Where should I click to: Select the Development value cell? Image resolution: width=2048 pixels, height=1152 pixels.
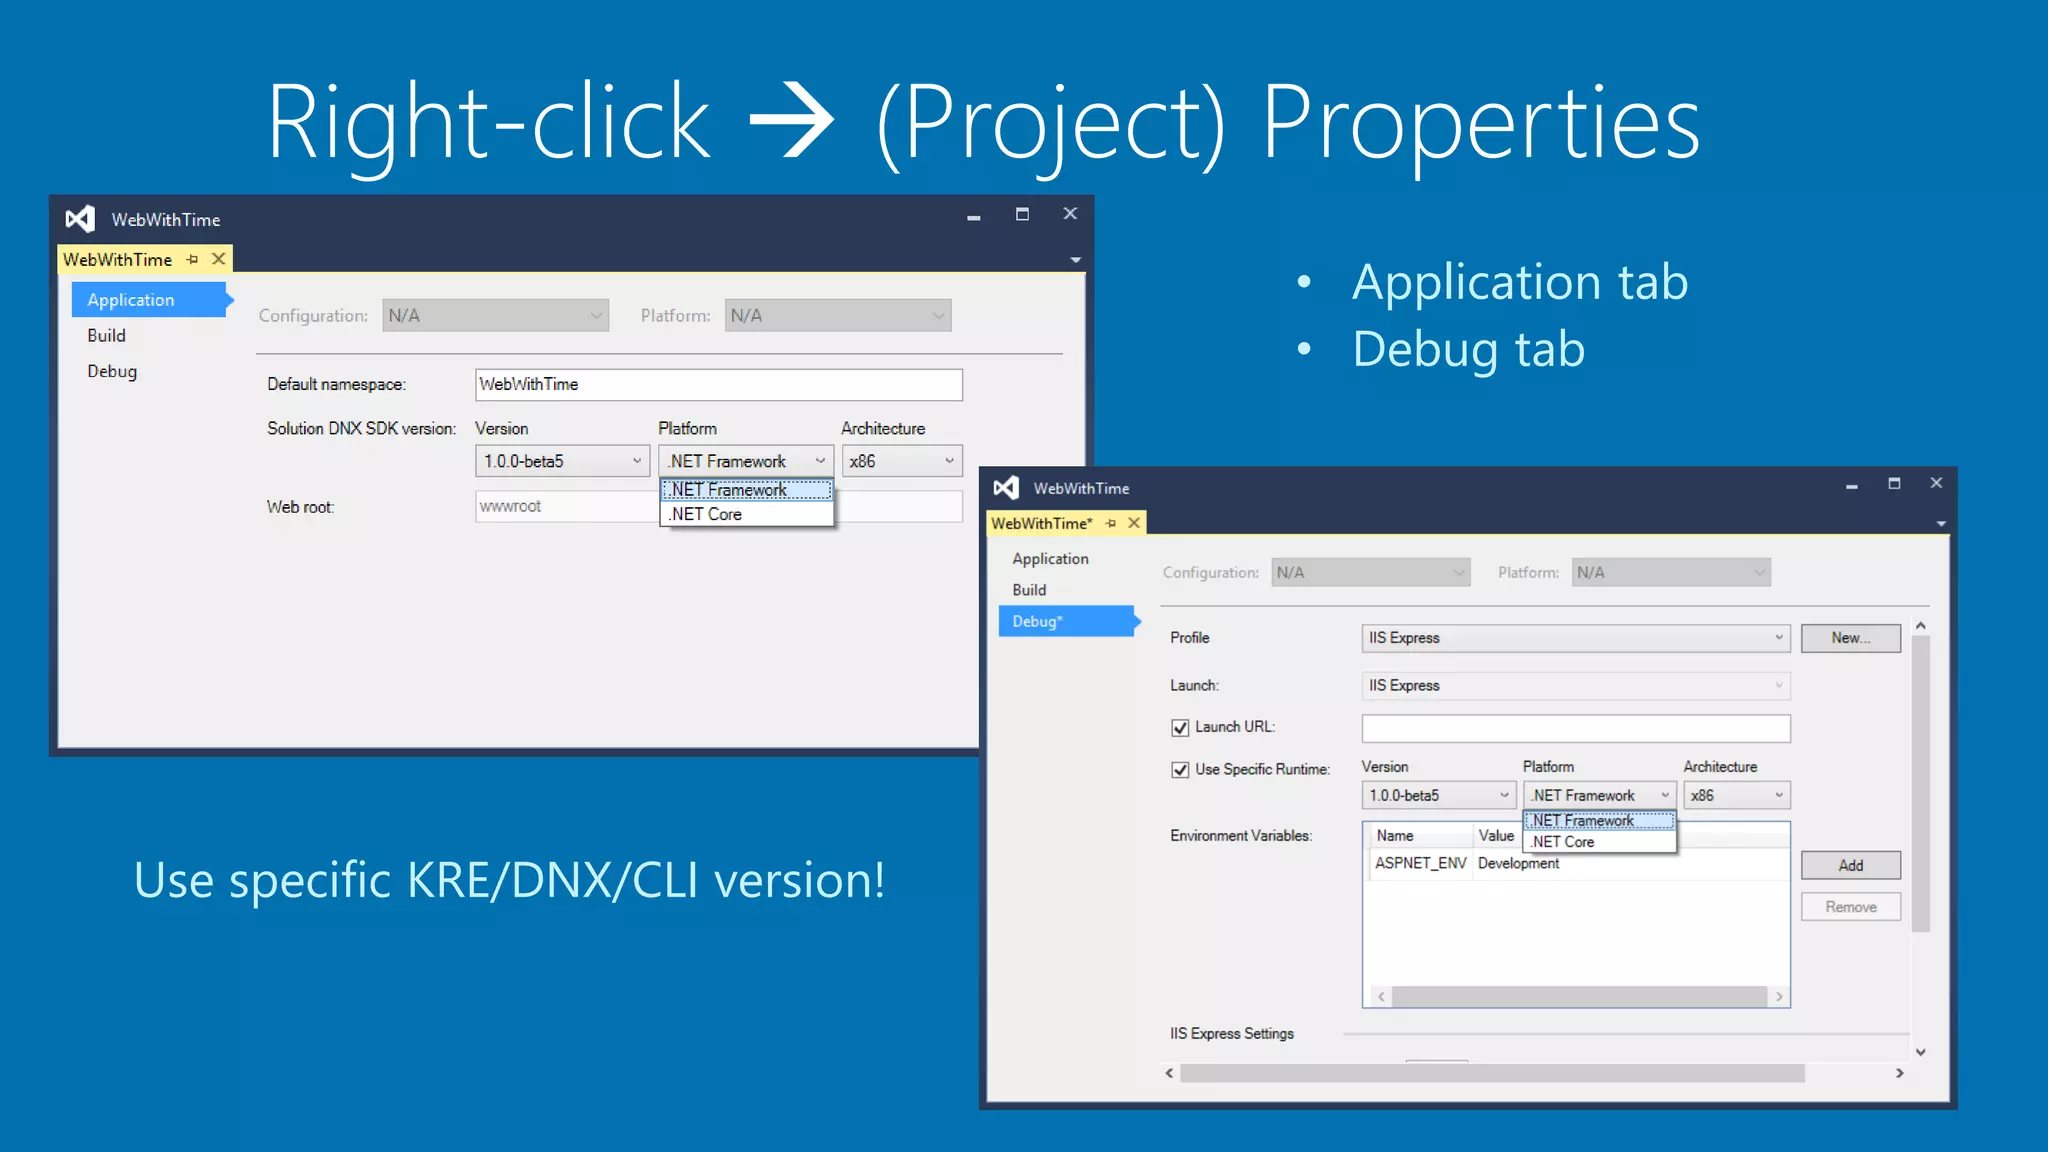[1518, 863]
